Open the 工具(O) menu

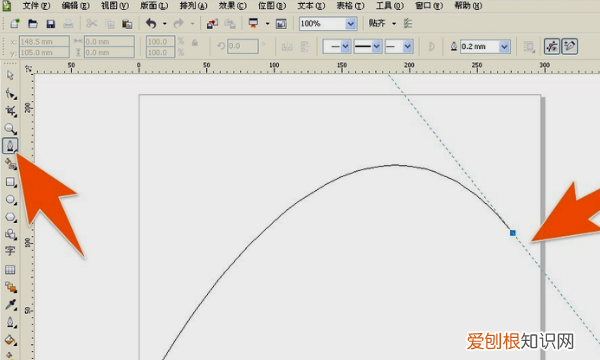click(x=390, y=6)
